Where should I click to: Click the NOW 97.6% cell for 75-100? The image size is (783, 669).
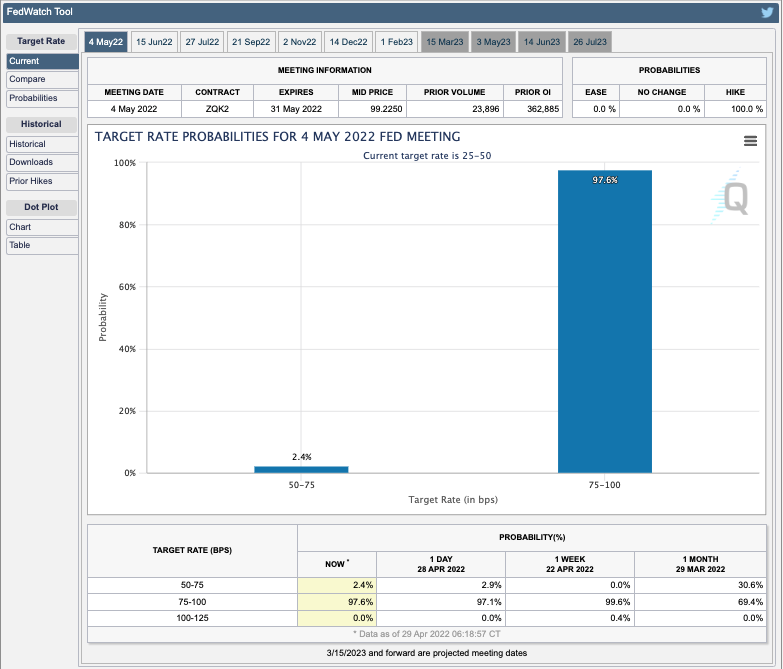pos(337,602)
